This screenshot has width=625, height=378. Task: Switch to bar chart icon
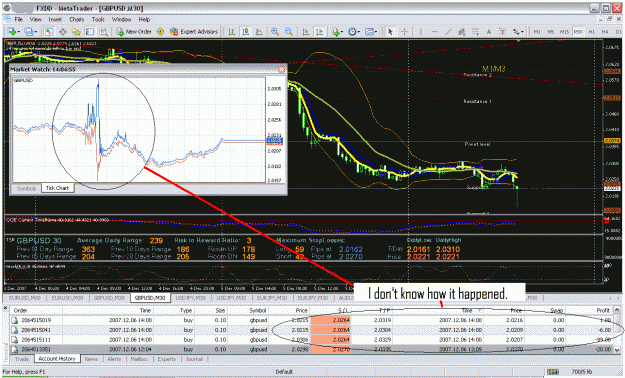click(x=232, y=32)
